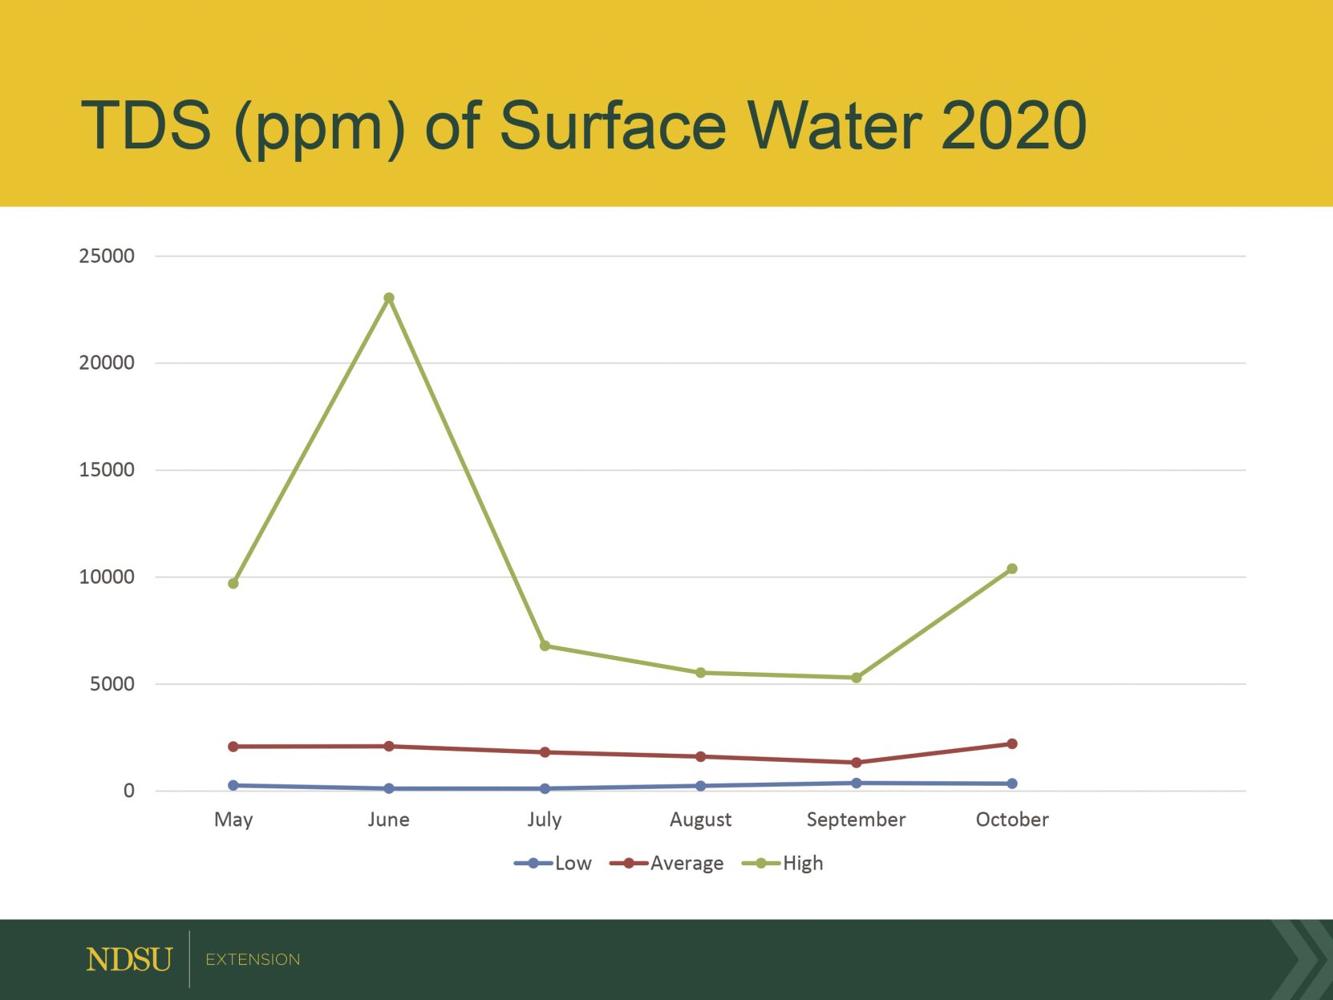Click the October endpoint of the green line
Screen dimensions: 1333x1000
[1011, 570]
